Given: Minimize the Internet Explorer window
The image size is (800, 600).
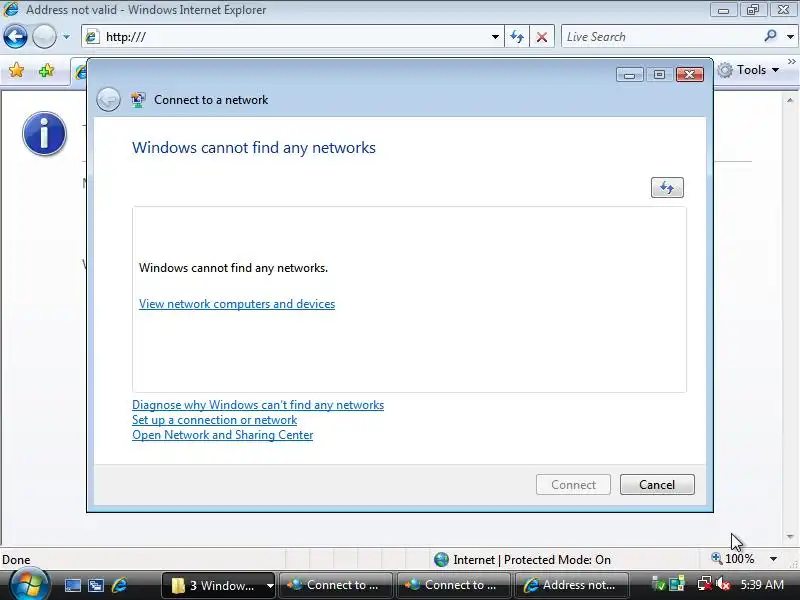Looking at the screenshot, I should point(723,10).
